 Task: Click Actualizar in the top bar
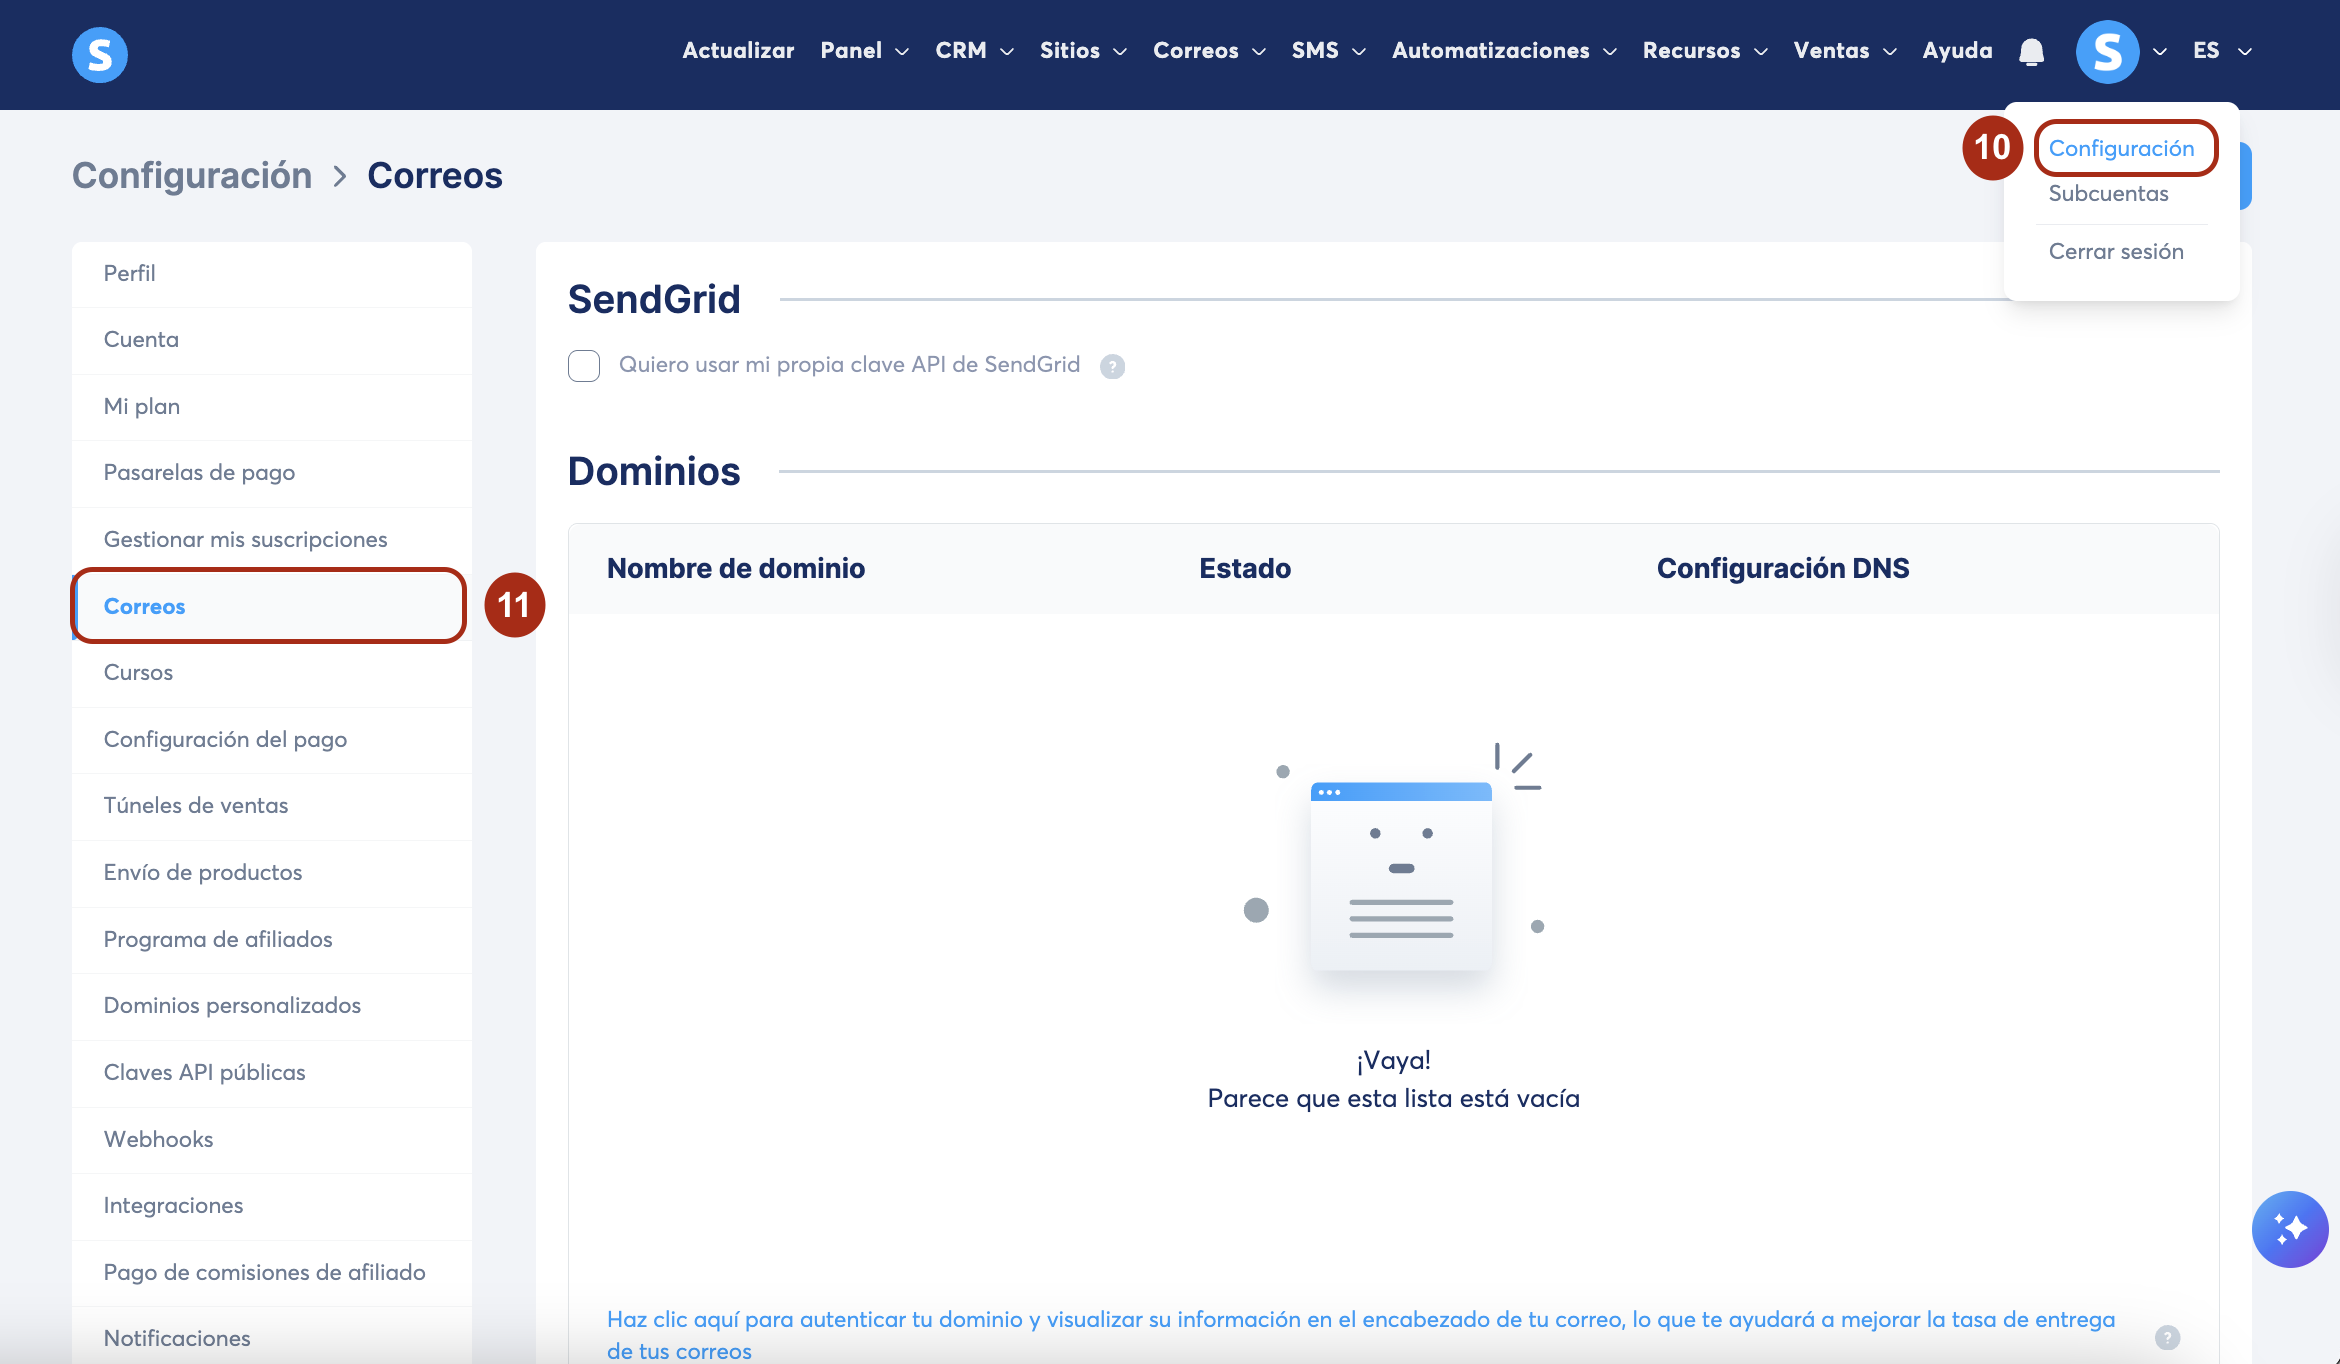(x=738, y=51)
